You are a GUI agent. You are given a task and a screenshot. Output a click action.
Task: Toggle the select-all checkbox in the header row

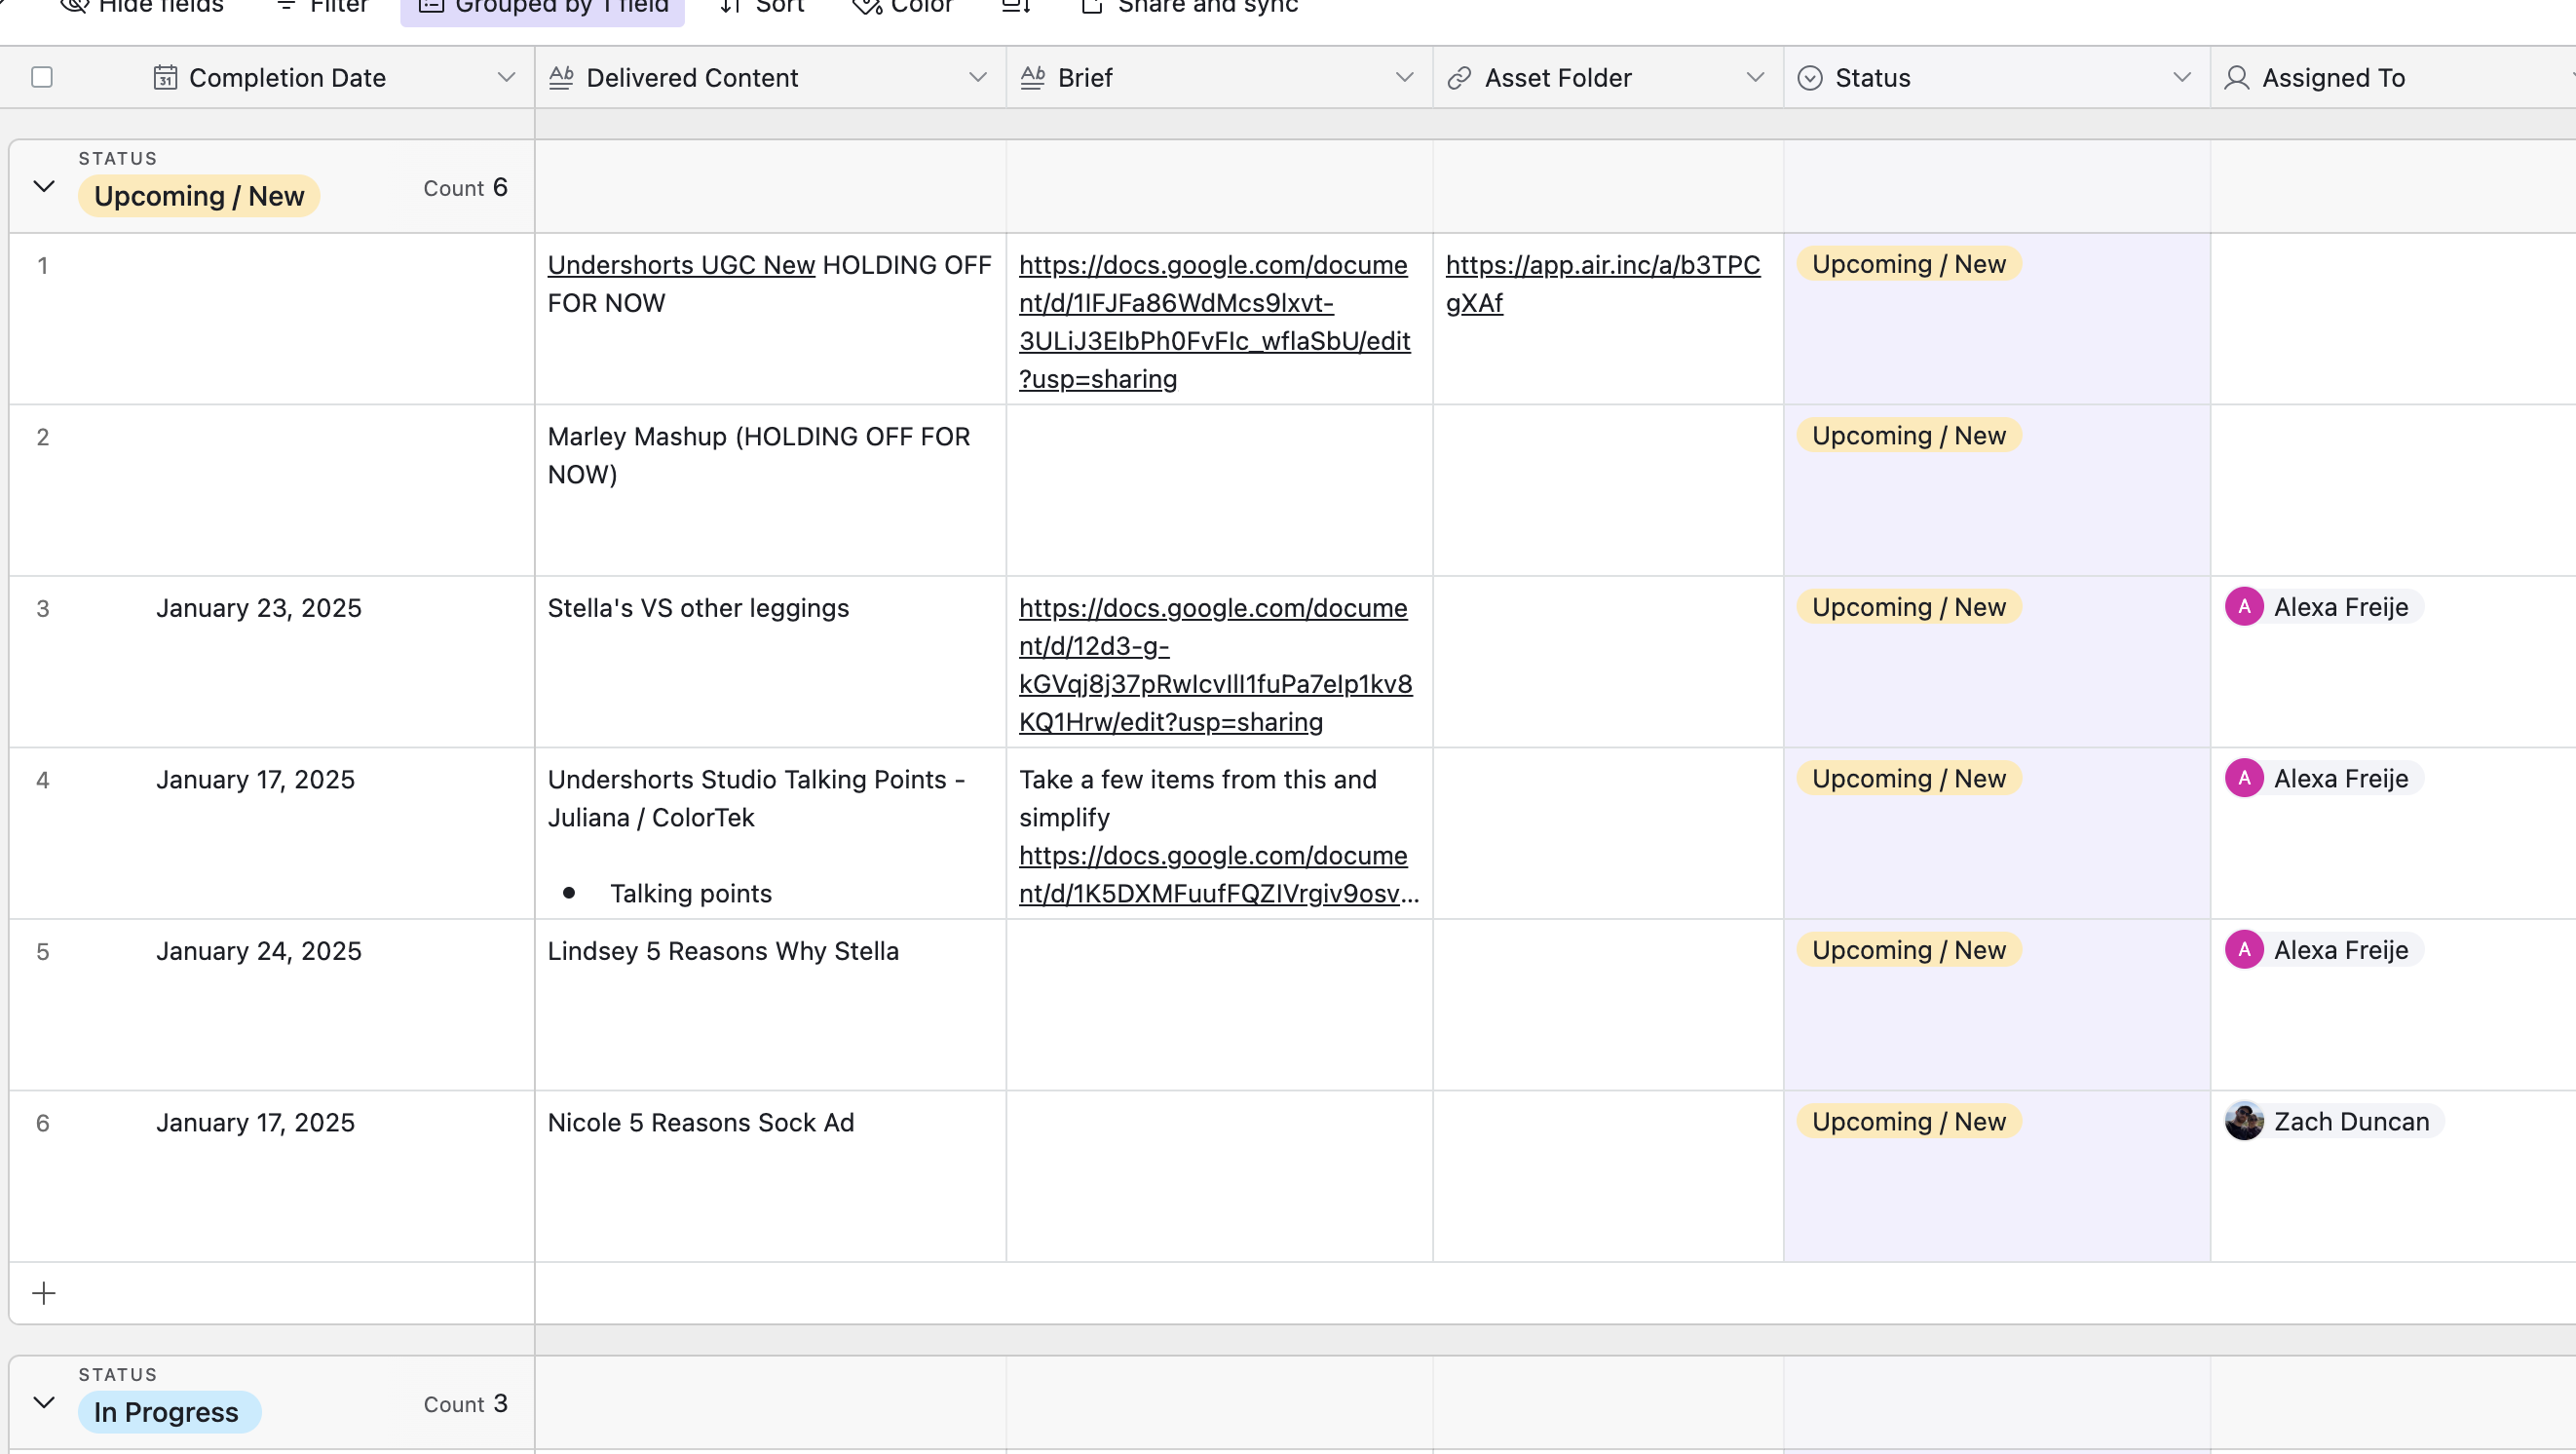(41, 76)
